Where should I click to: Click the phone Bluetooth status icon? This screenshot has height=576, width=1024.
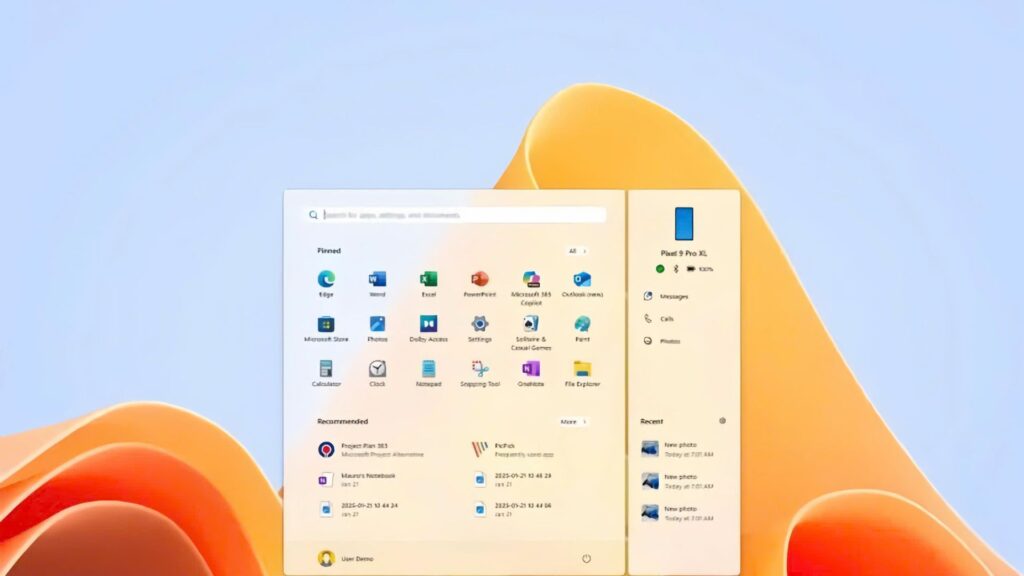[676, 269]
